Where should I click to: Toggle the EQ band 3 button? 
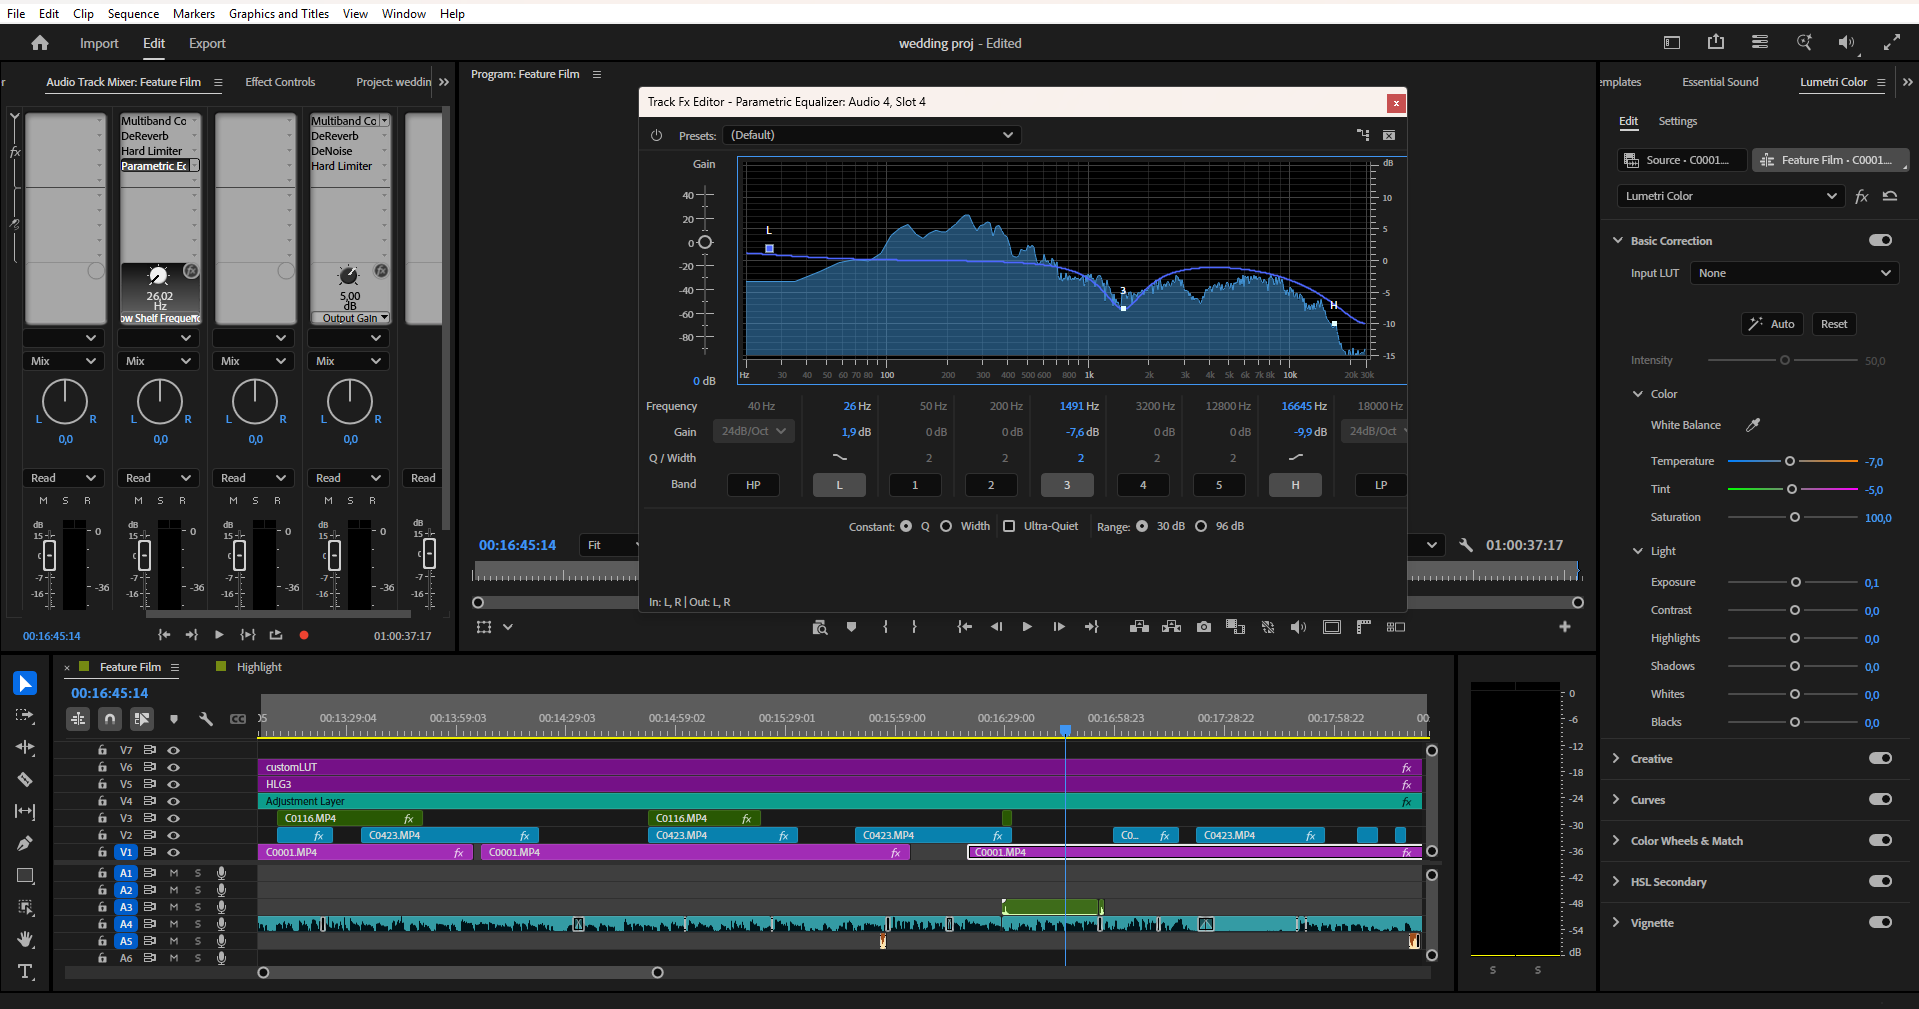pos(1067,485)
